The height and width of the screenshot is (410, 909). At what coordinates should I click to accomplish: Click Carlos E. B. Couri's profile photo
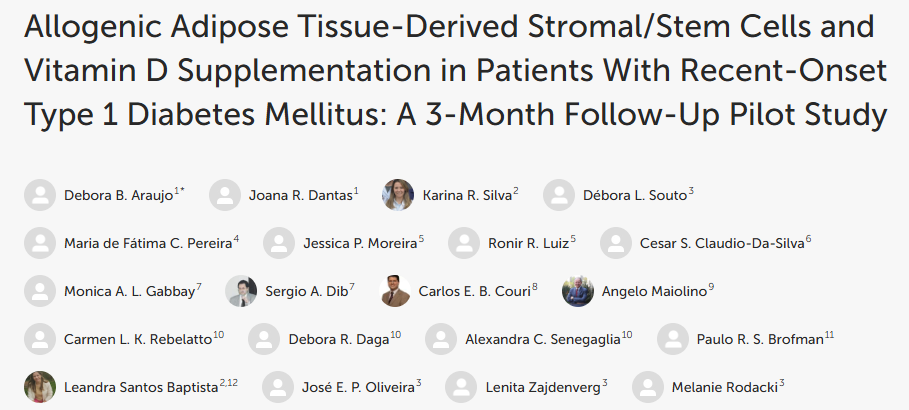click(x=397, y=291)
